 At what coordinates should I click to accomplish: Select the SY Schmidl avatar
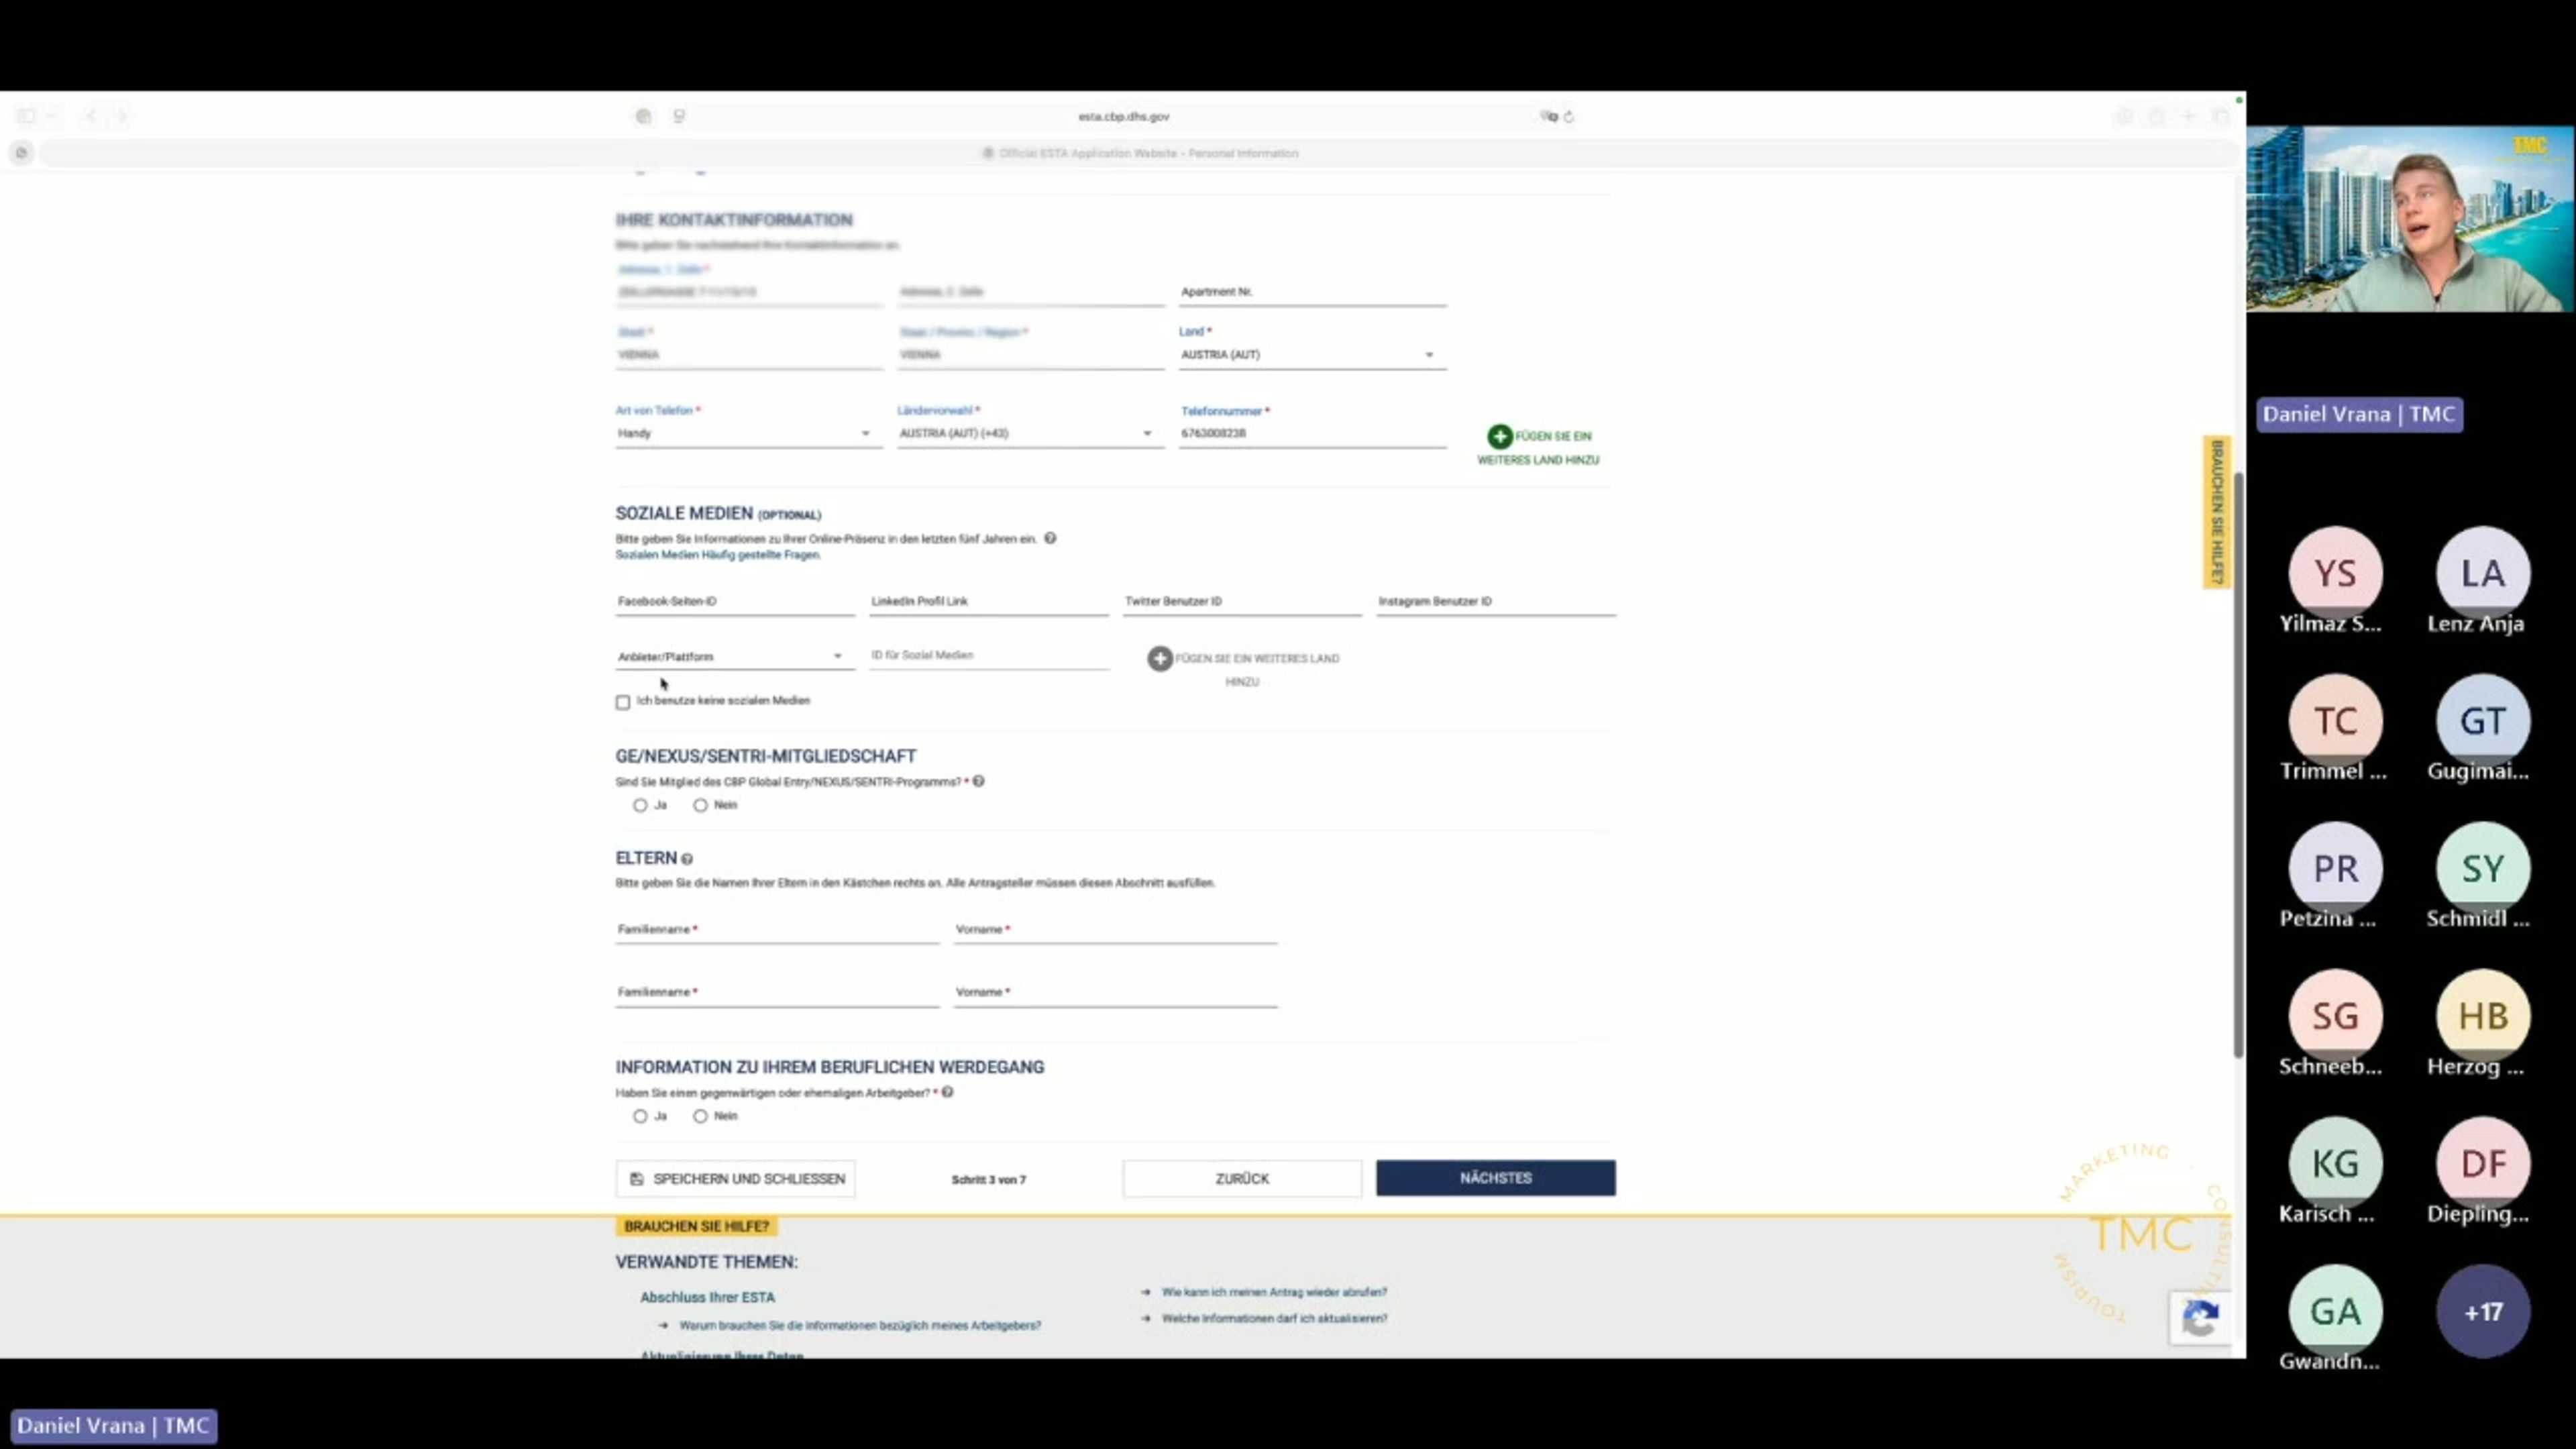coord(2483,868)
